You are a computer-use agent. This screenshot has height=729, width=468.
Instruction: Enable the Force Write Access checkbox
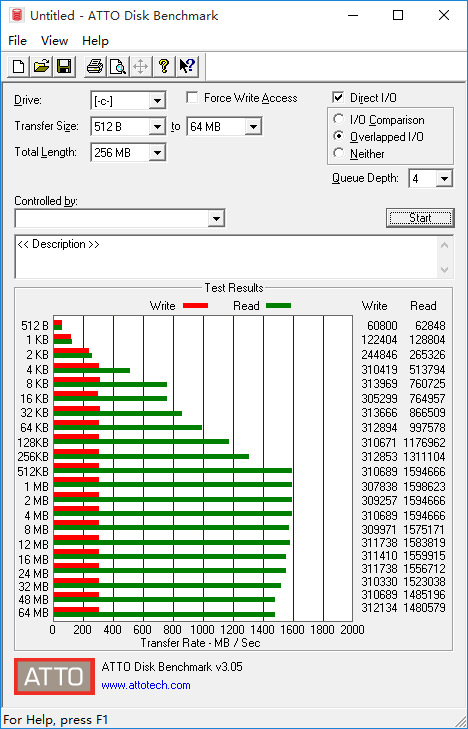point(192,98)
